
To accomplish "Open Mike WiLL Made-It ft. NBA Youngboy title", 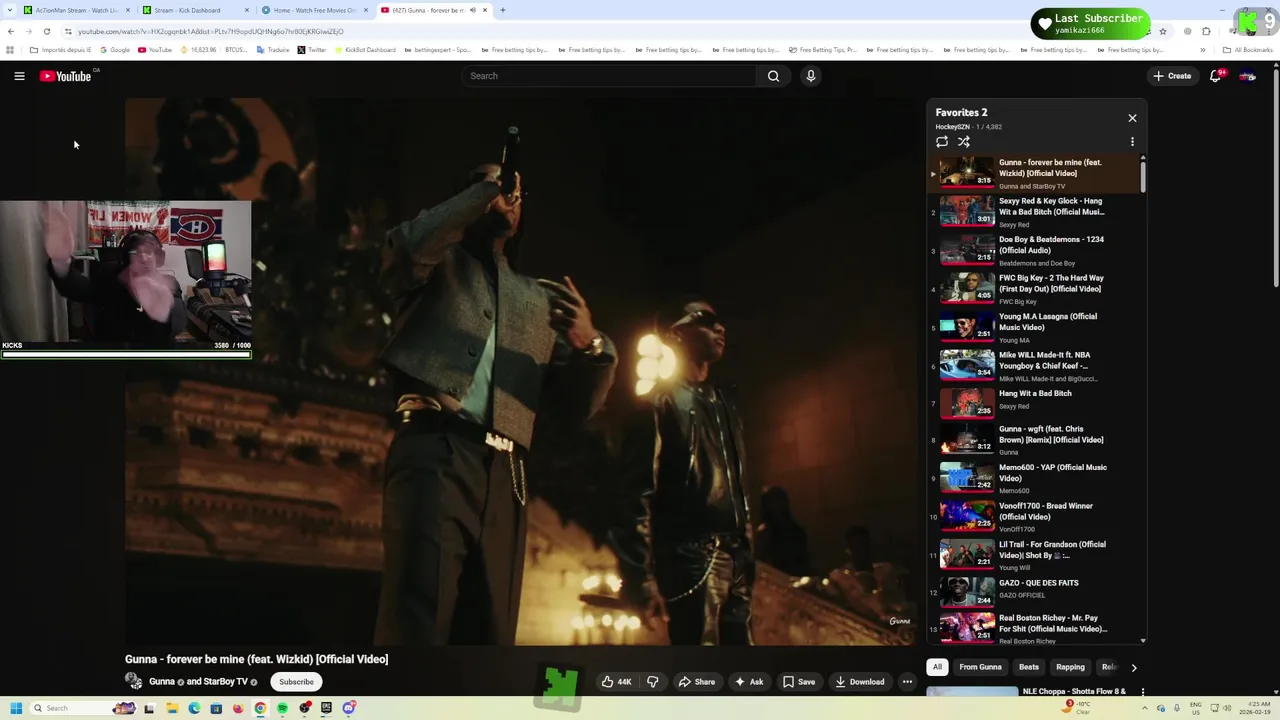I will (1045, 360).
